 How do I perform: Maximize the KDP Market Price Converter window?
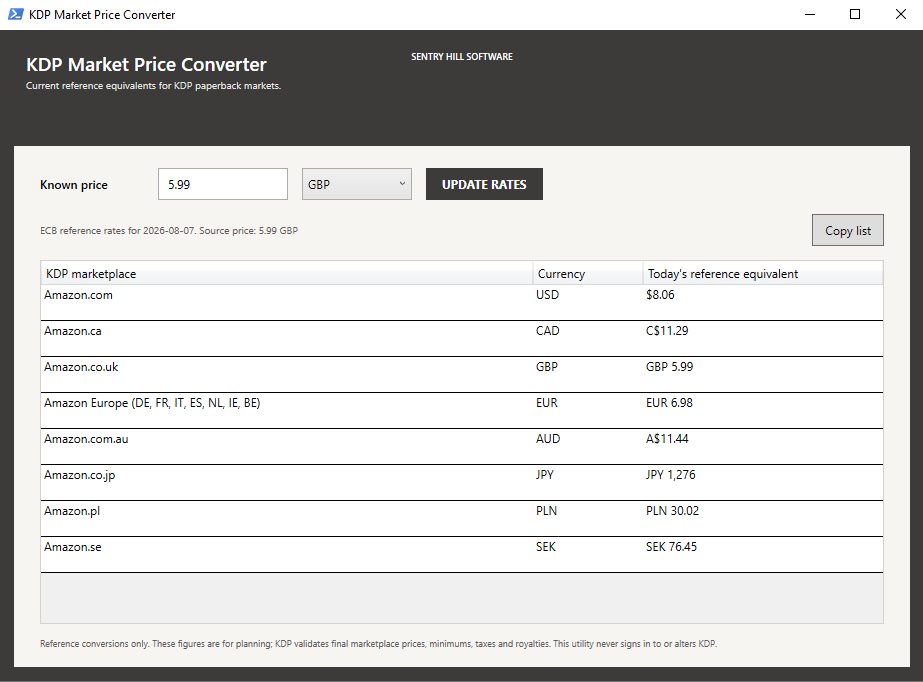pos(855,14)
